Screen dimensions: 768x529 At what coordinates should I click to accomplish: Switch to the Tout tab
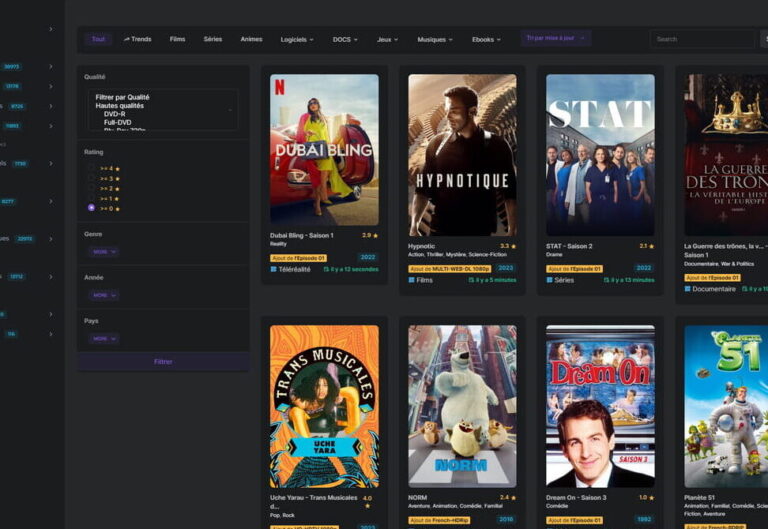click(x=98, y=39)
